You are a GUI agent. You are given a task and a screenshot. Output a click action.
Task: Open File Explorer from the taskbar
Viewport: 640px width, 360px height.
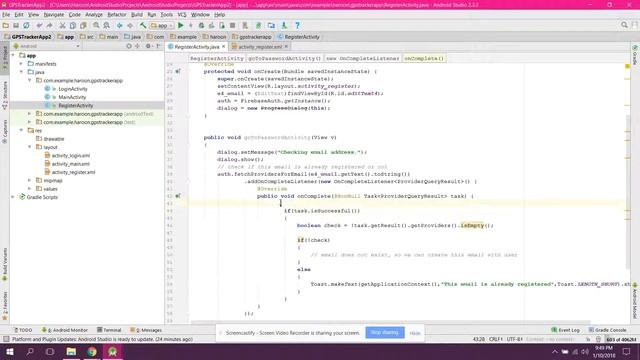coord(71,351)
